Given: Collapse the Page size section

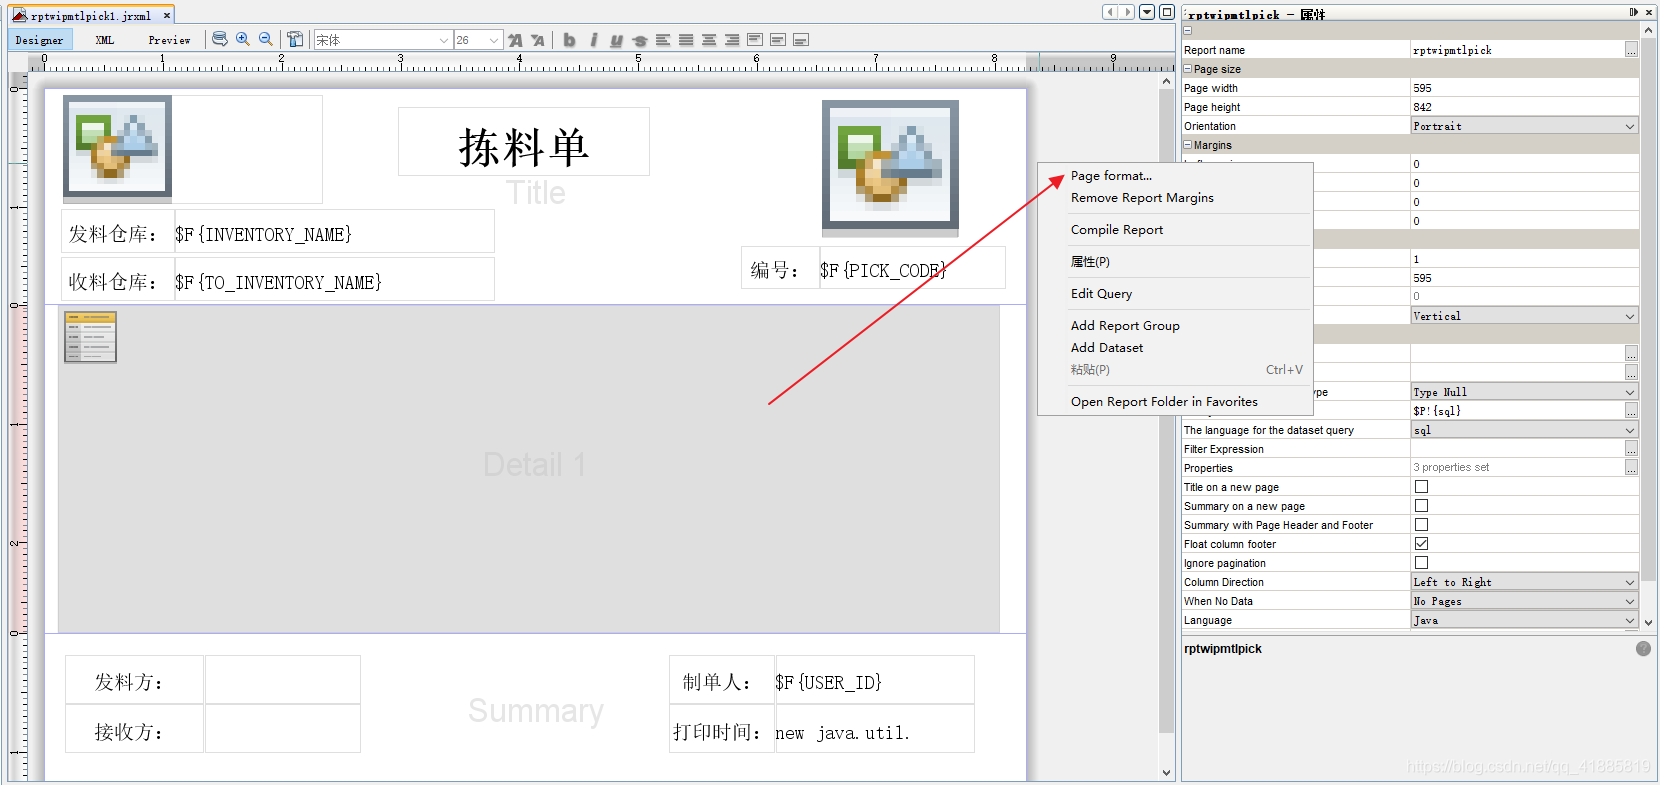Looking at the screenshot, I should [x=1187, y=69].
